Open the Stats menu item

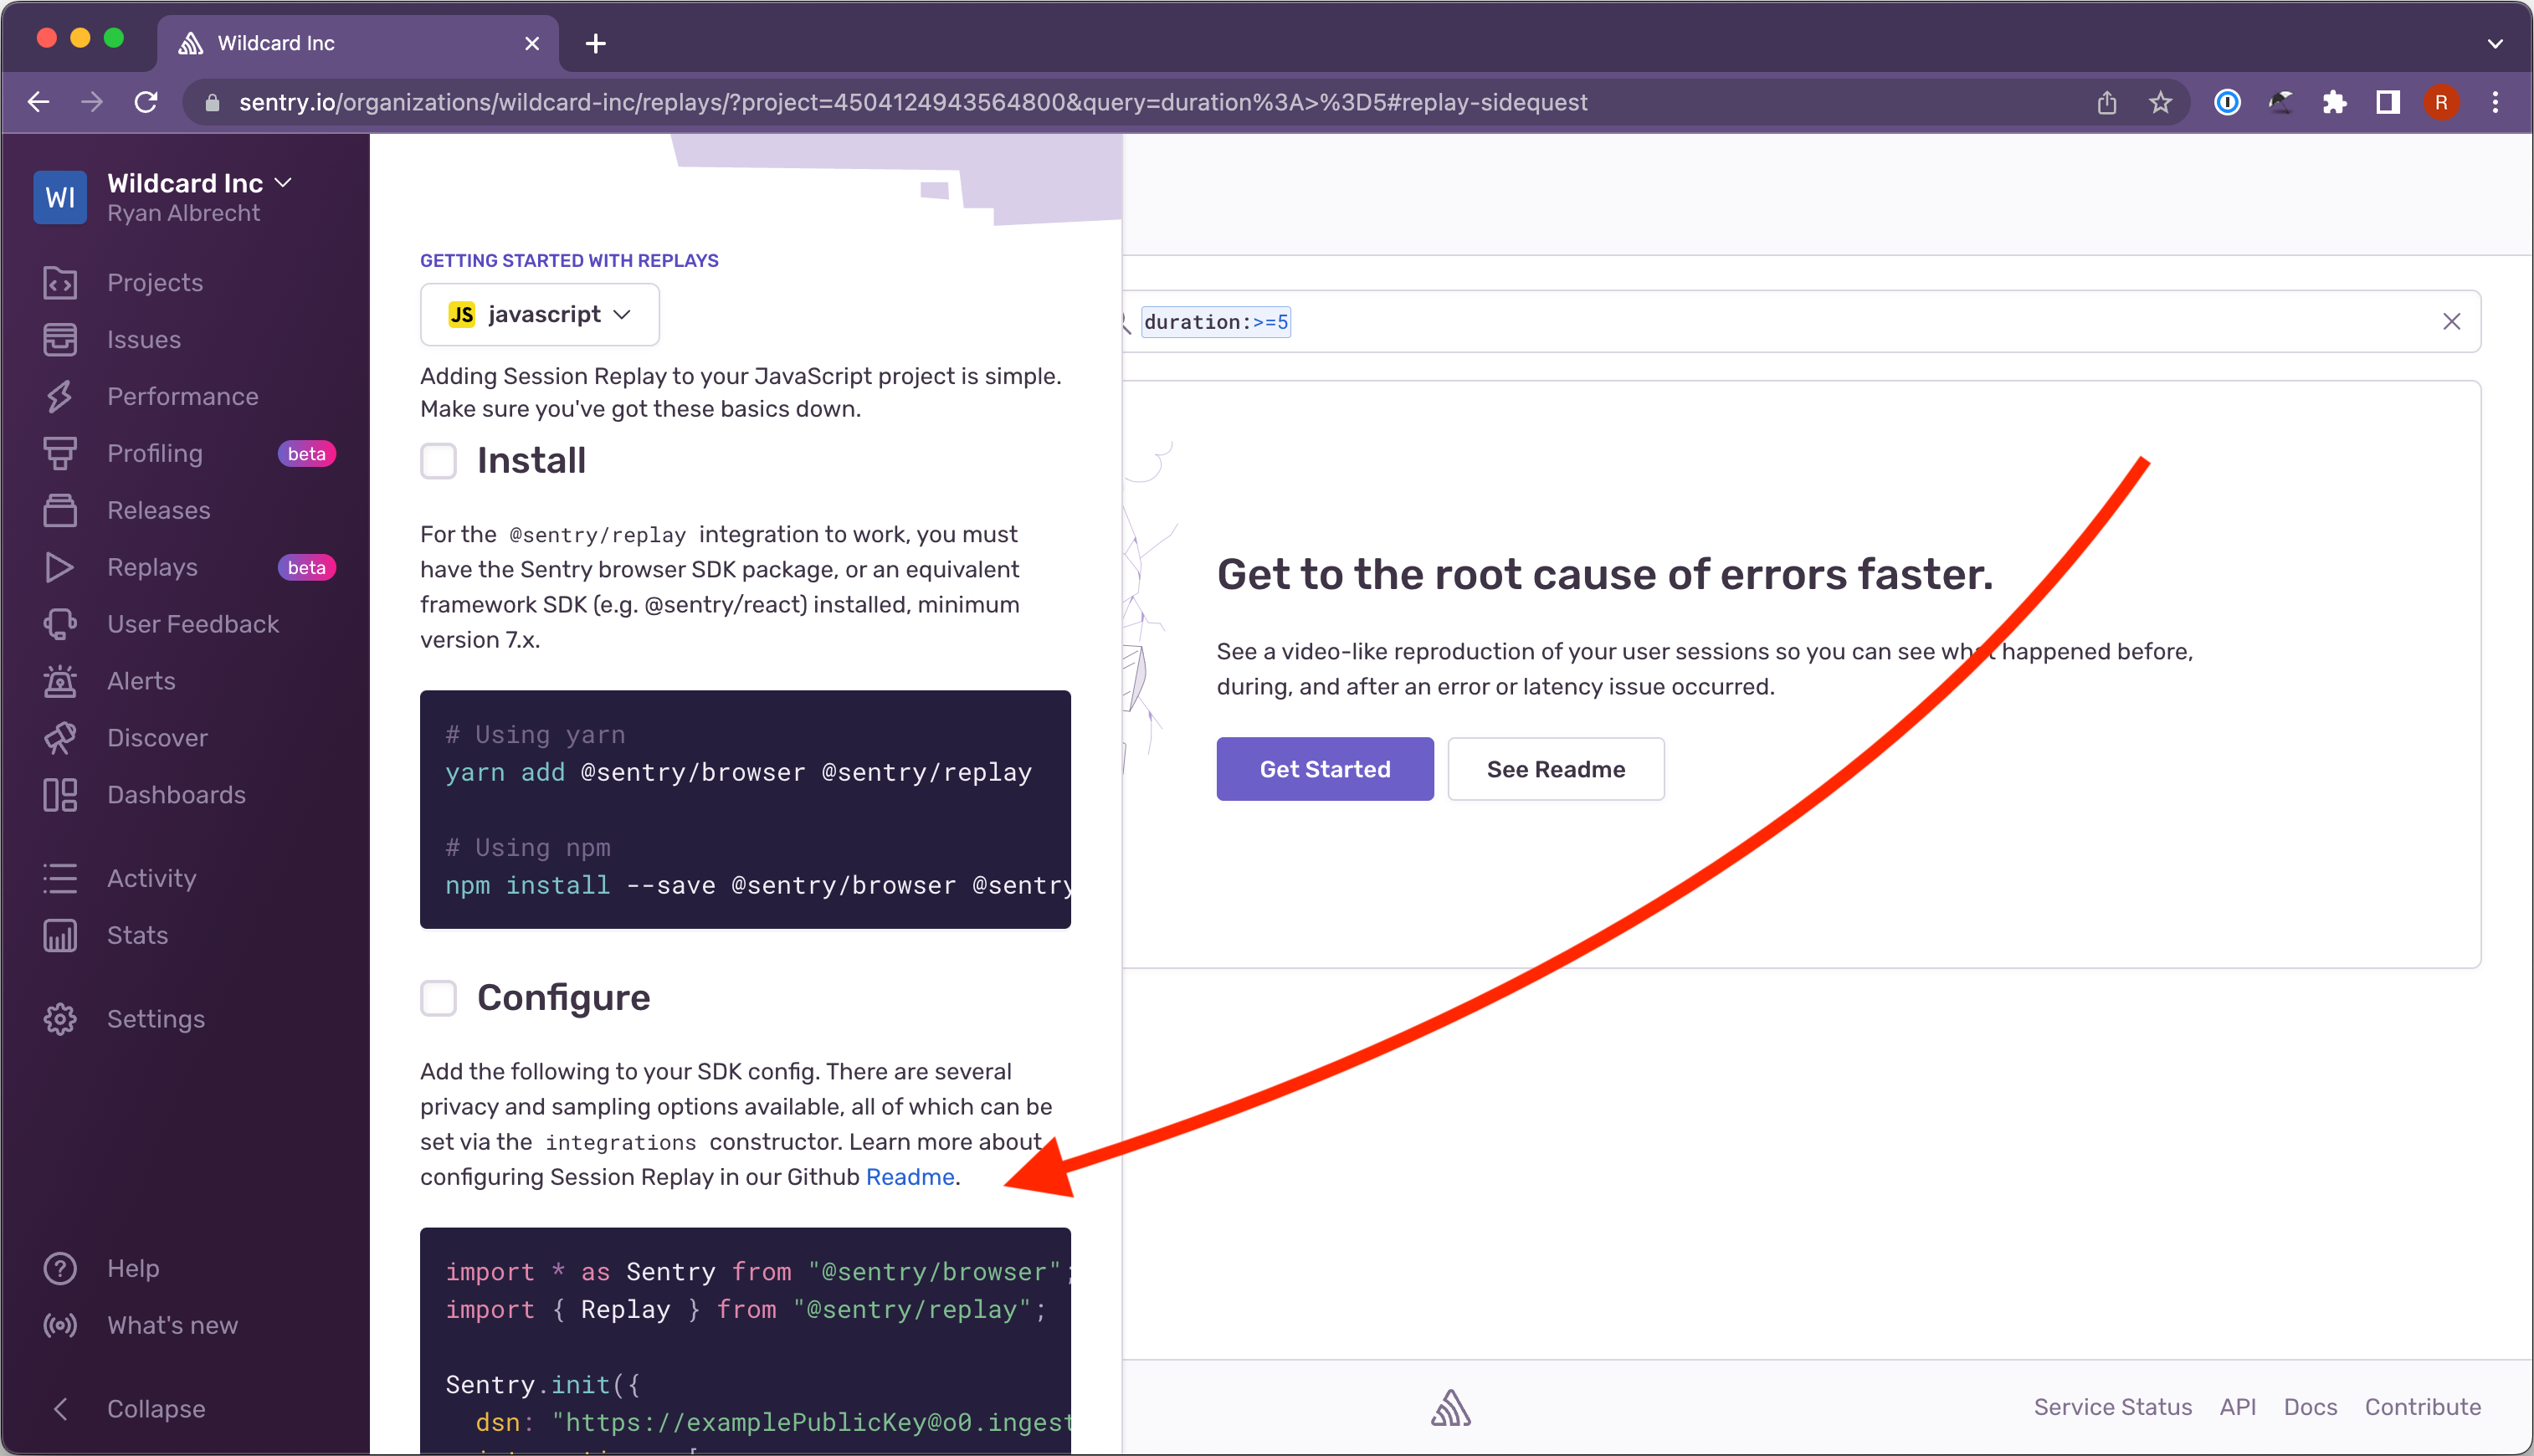(137, 935)
